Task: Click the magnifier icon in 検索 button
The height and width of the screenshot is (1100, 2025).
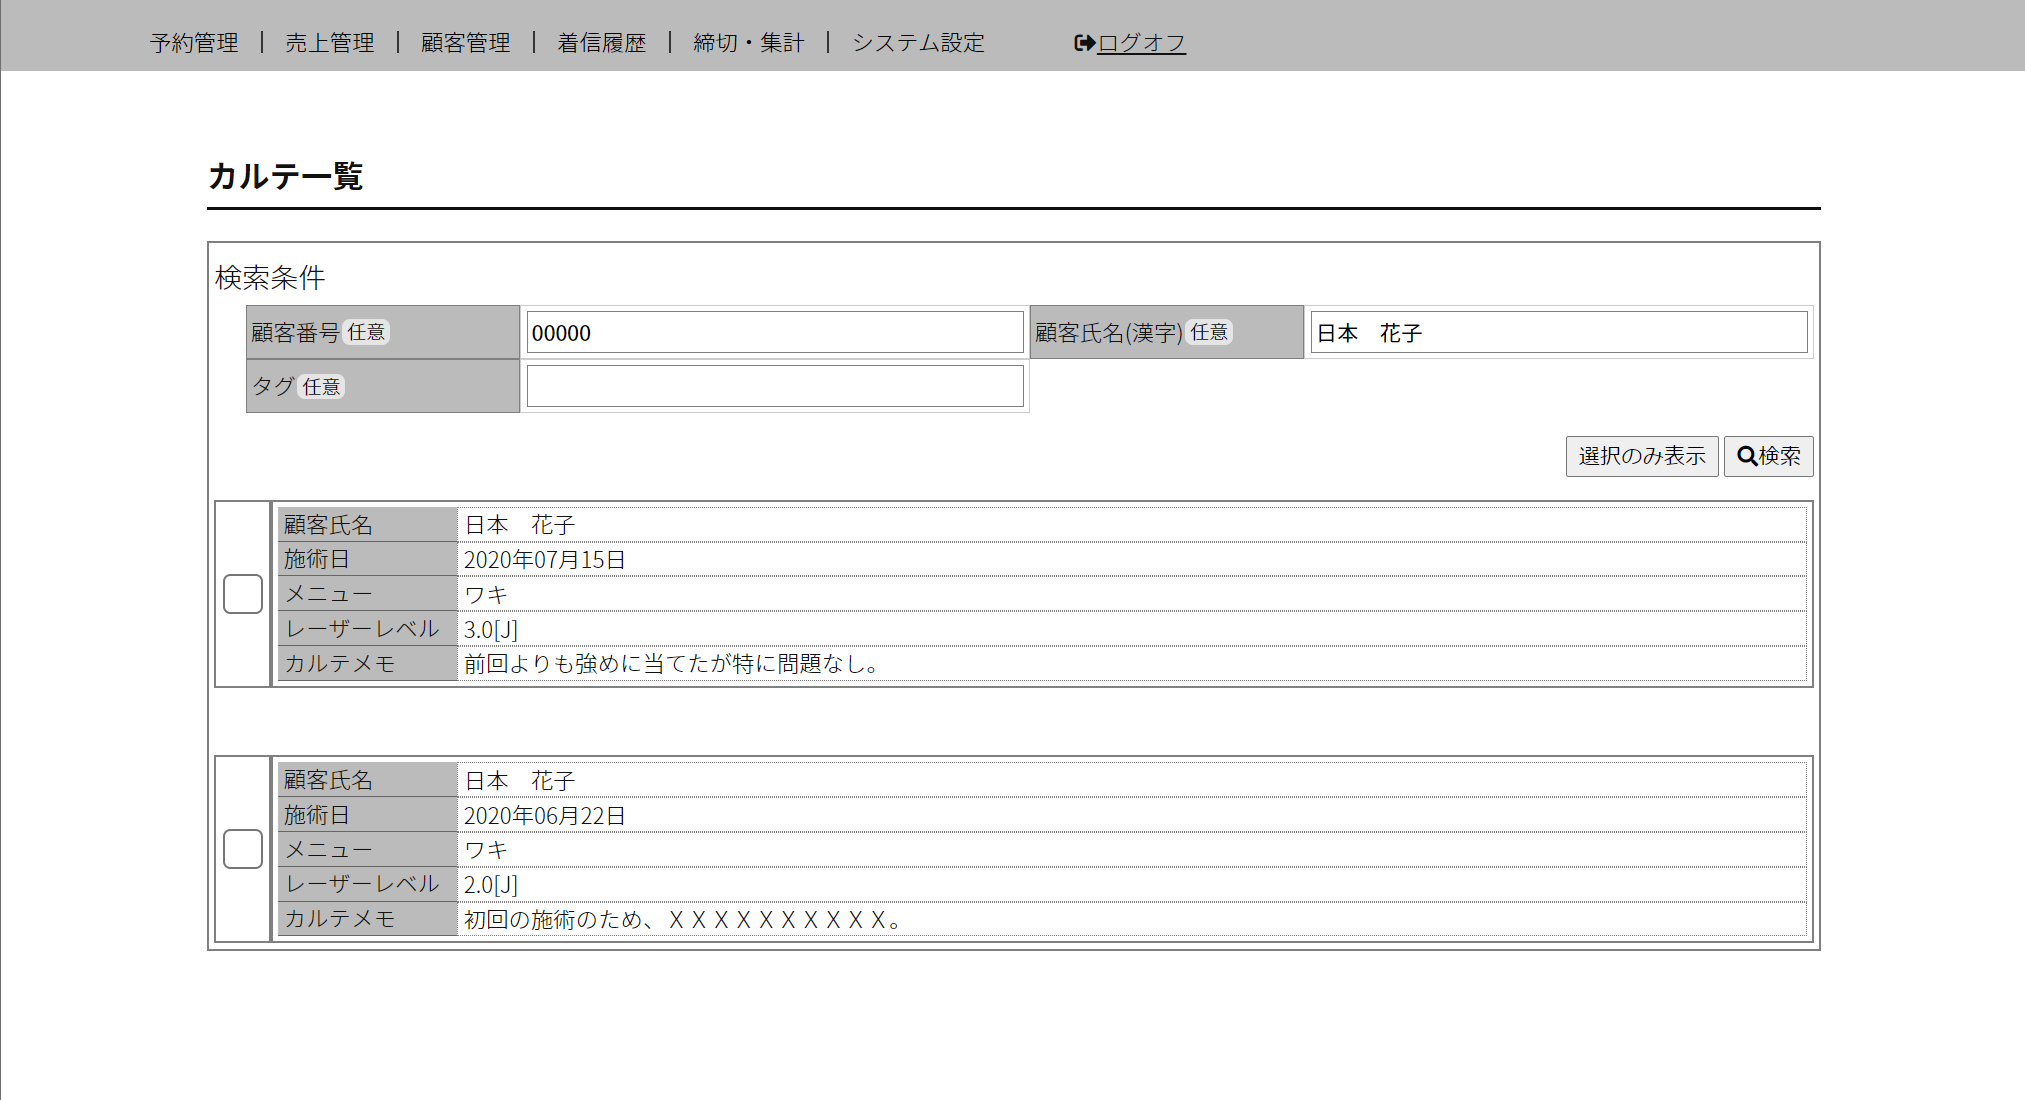Action: 1746,456
